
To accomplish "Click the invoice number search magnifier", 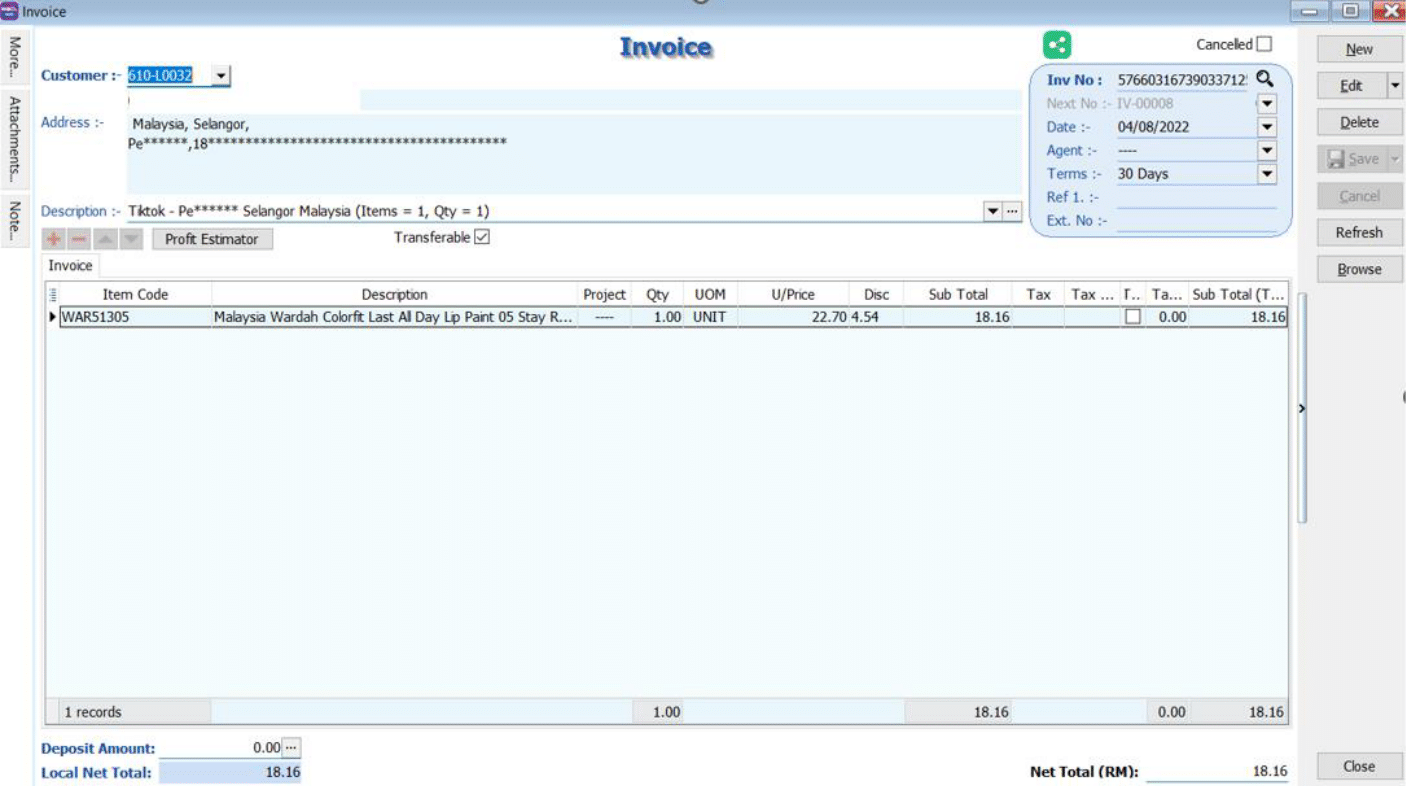I will 1265,79.
